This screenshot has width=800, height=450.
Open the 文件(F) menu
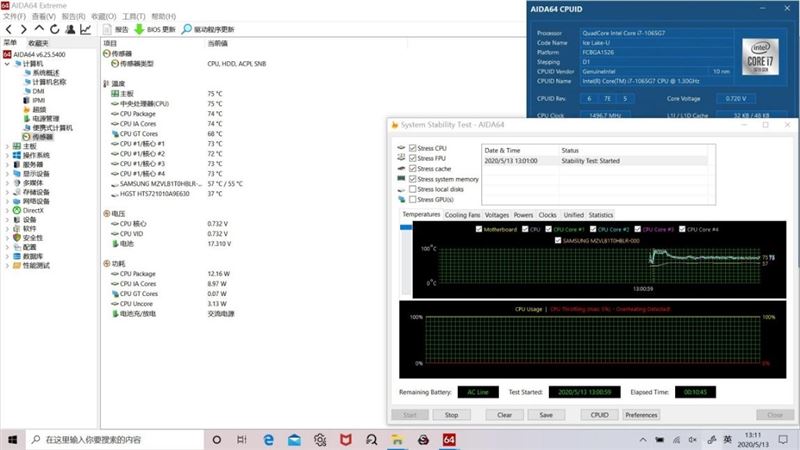[15, 16]
